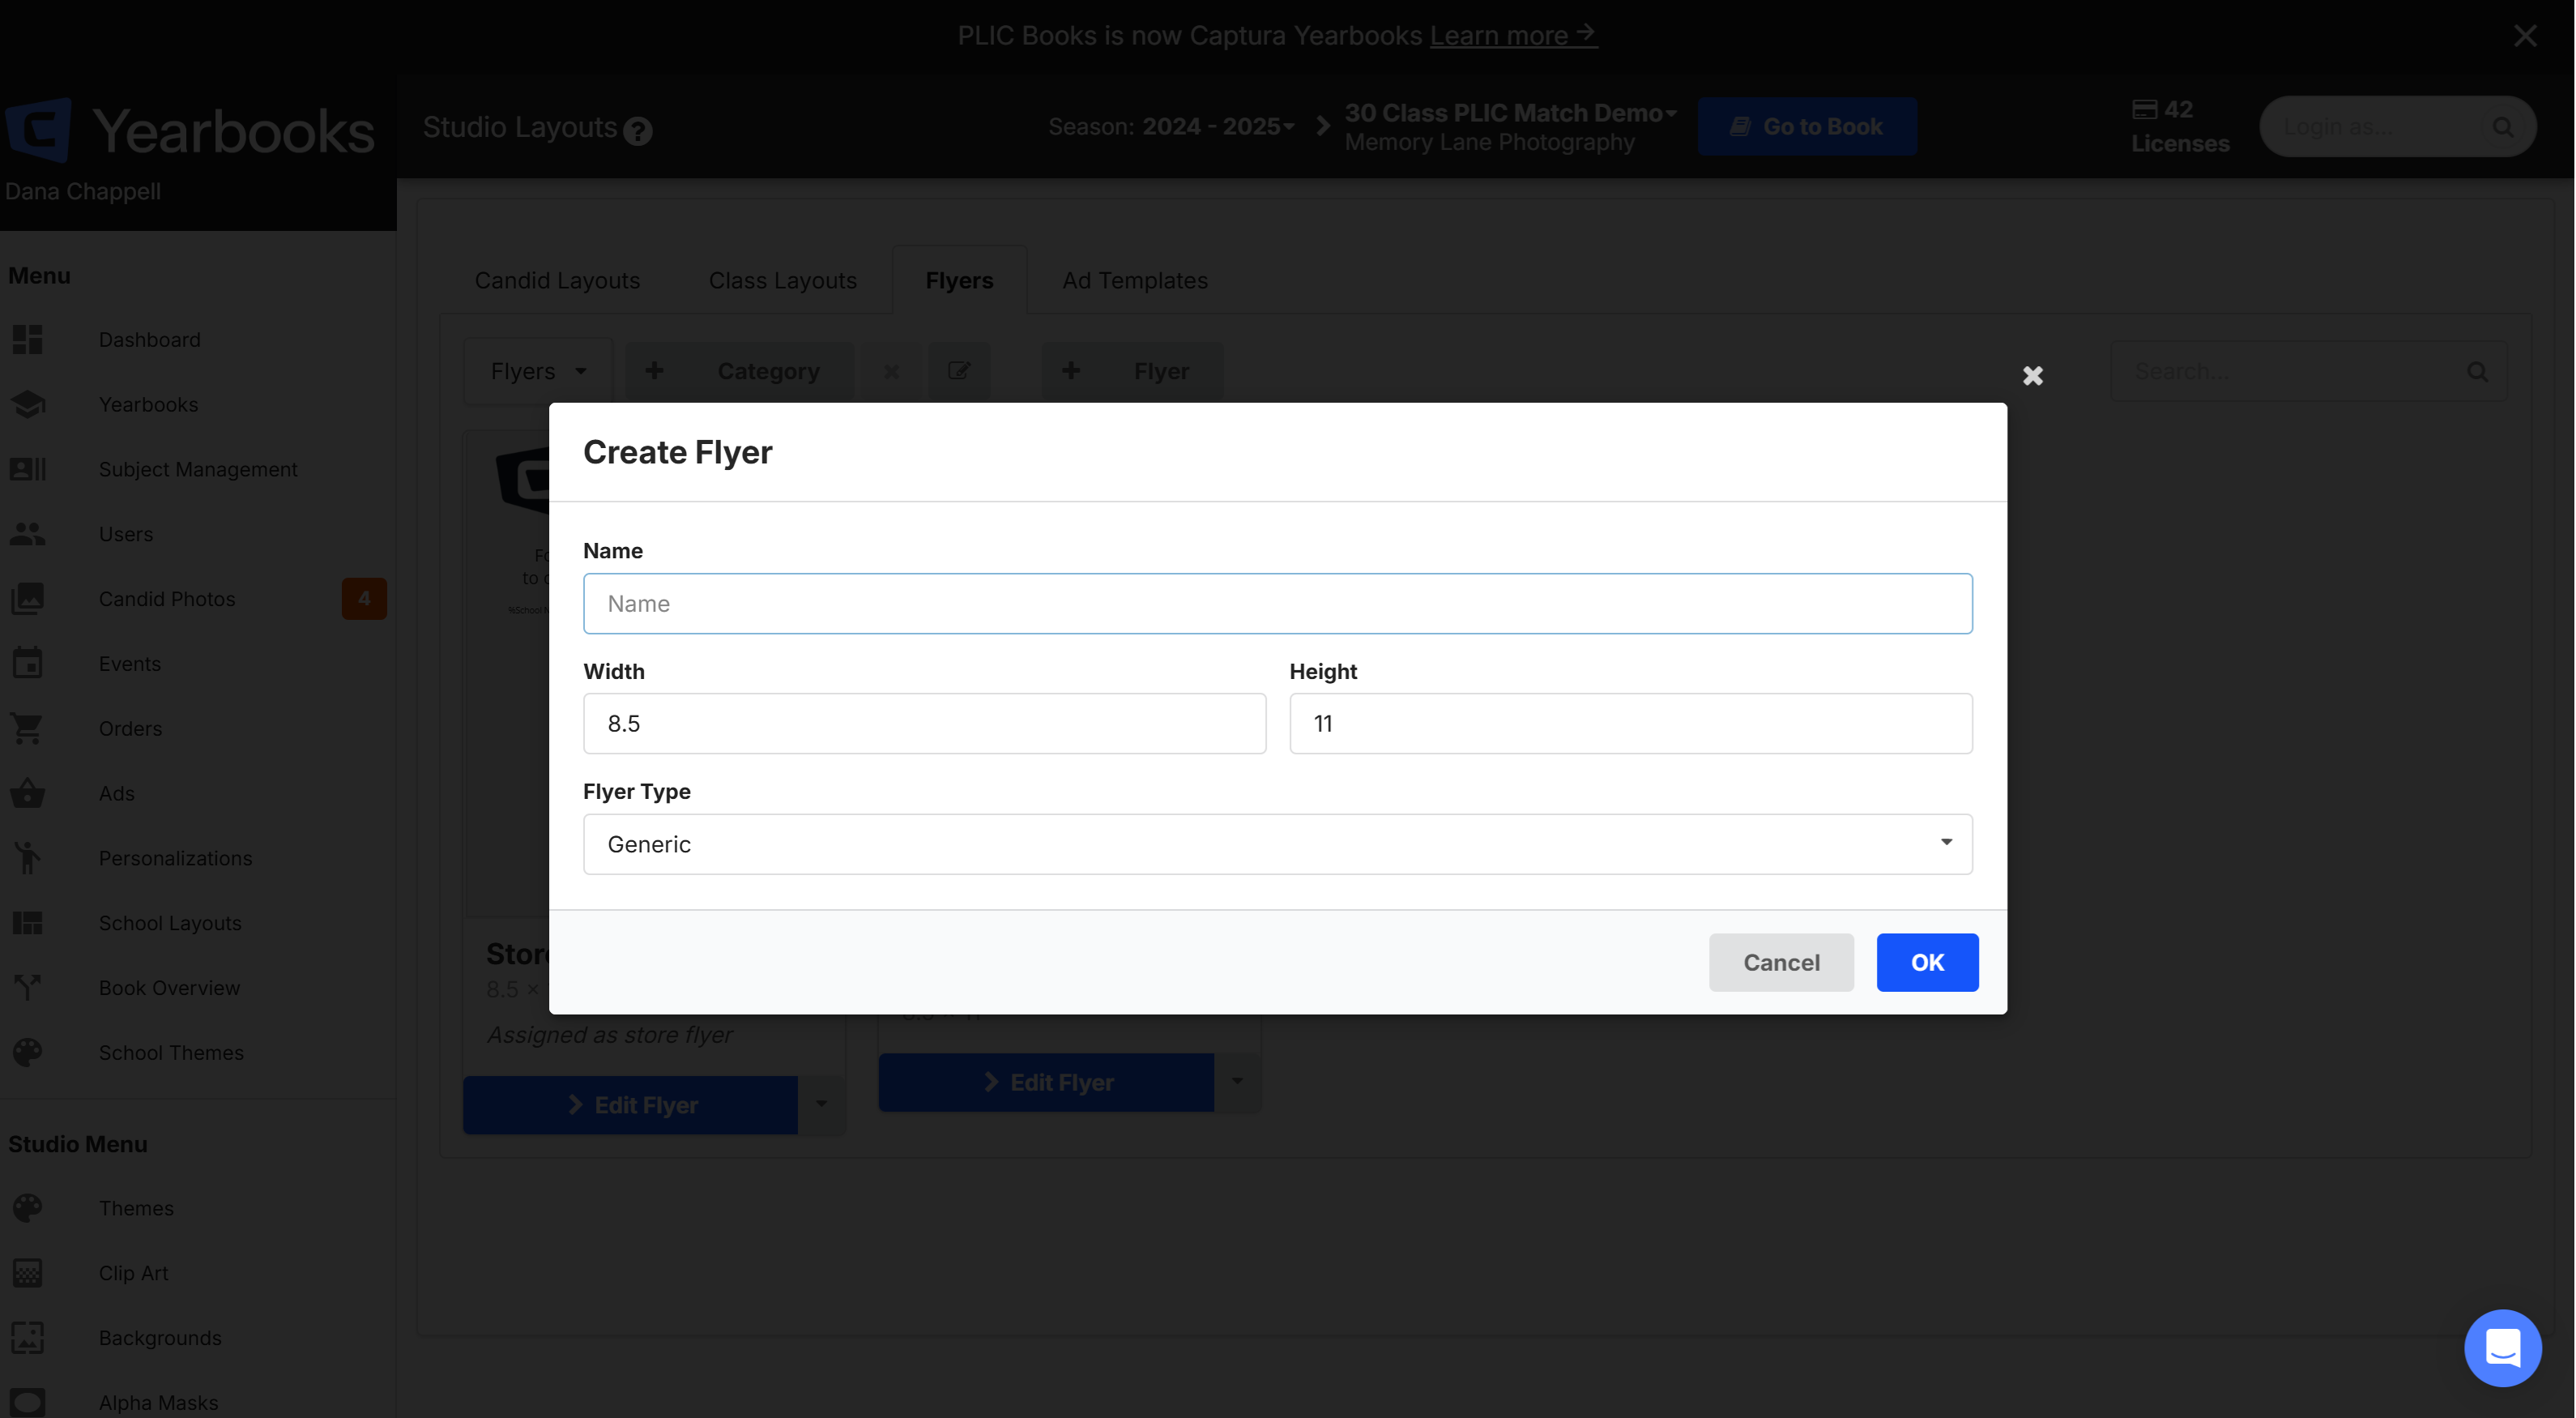The width and height of the screenshot is (2576, 1418).
Task: Click the Dana Chappell user name
Action: coord(83,191)
